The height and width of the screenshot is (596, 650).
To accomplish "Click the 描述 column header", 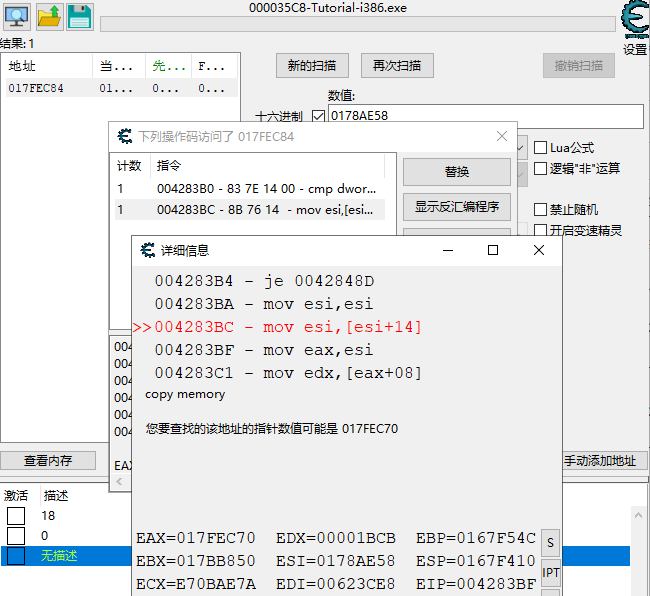I will (56, 495).
